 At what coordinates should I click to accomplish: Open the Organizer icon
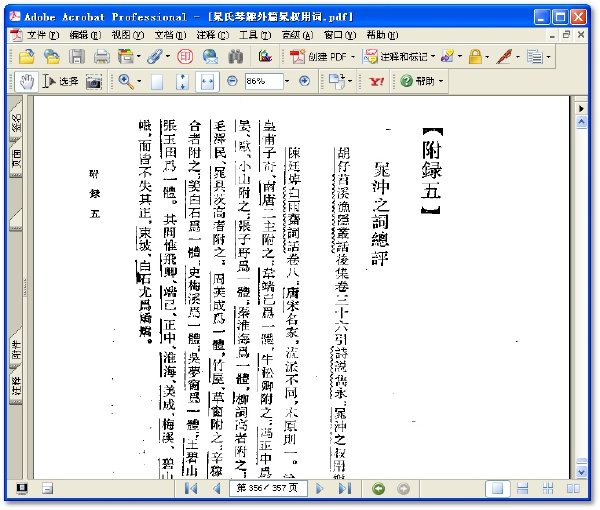[x=126, y=57]
